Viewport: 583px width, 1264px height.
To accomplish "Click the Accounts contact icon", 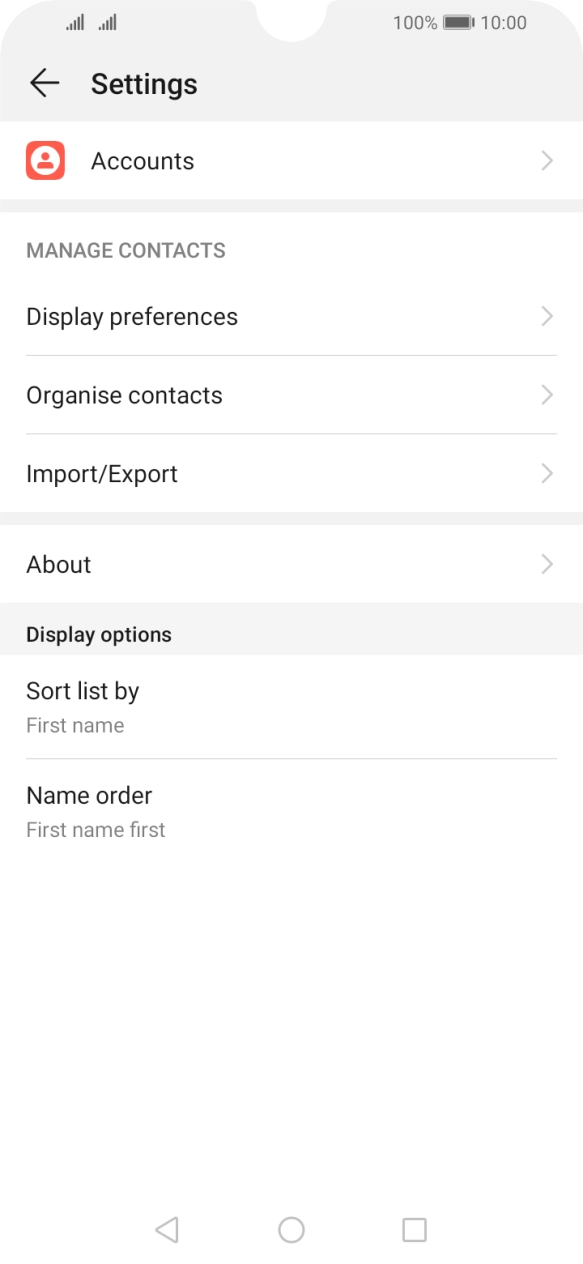I will (x=43, y=160).
